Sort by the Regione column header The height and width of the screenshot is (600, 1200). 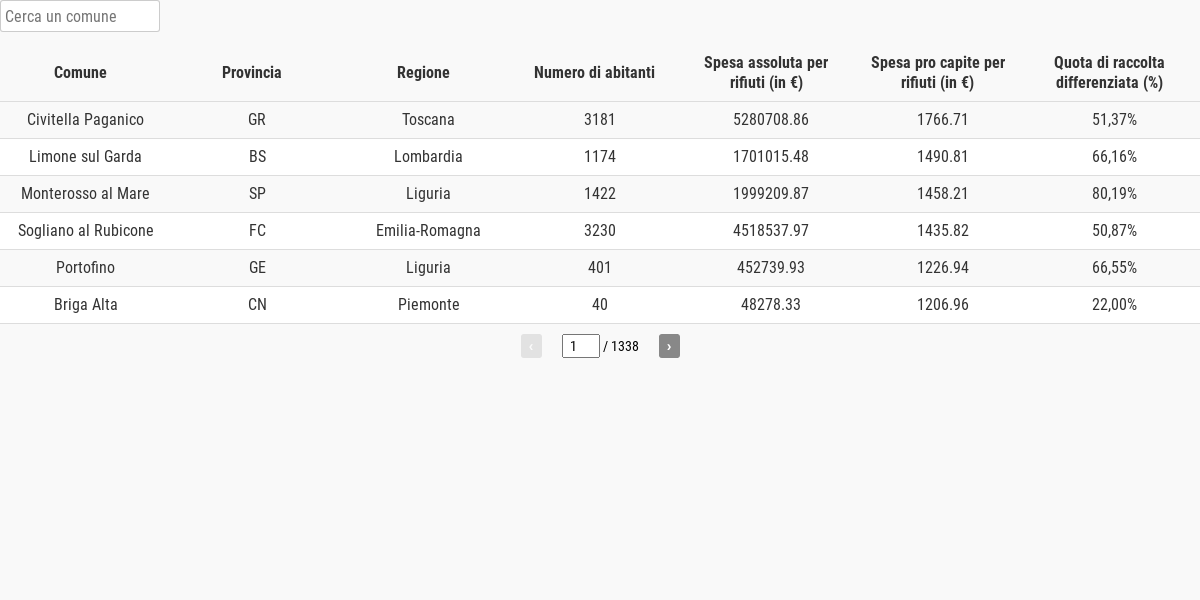click(423, 72)
